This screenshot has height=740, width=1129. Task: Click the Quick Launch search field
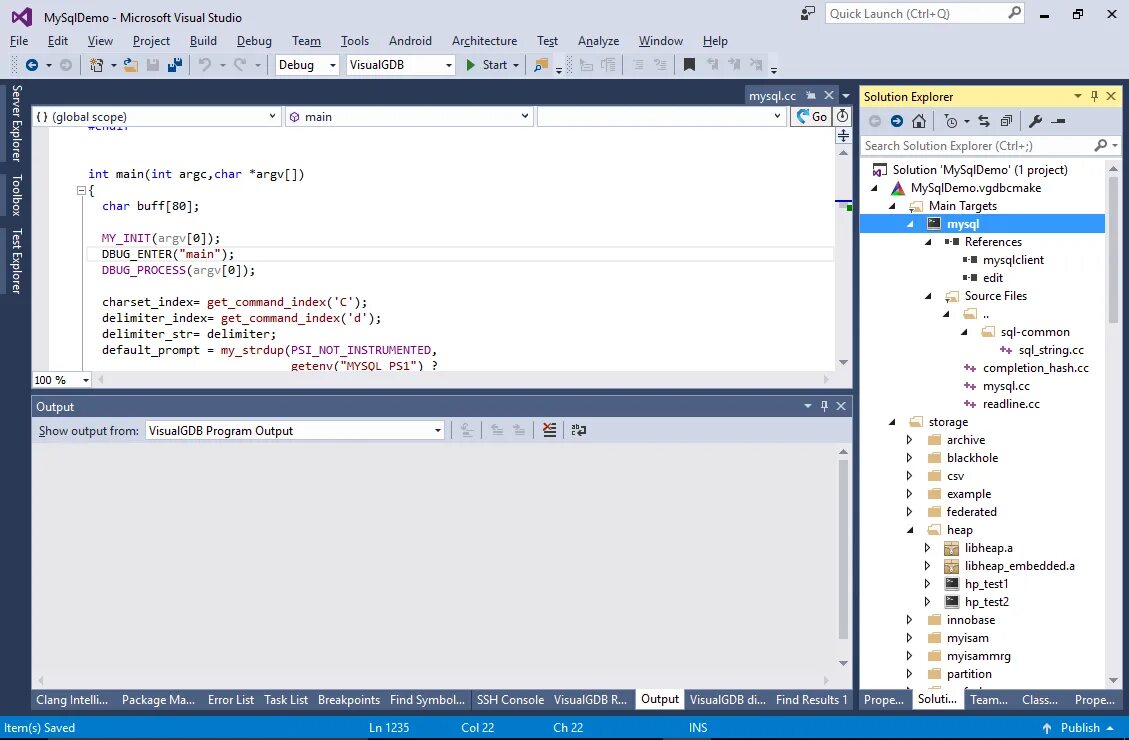916,14
